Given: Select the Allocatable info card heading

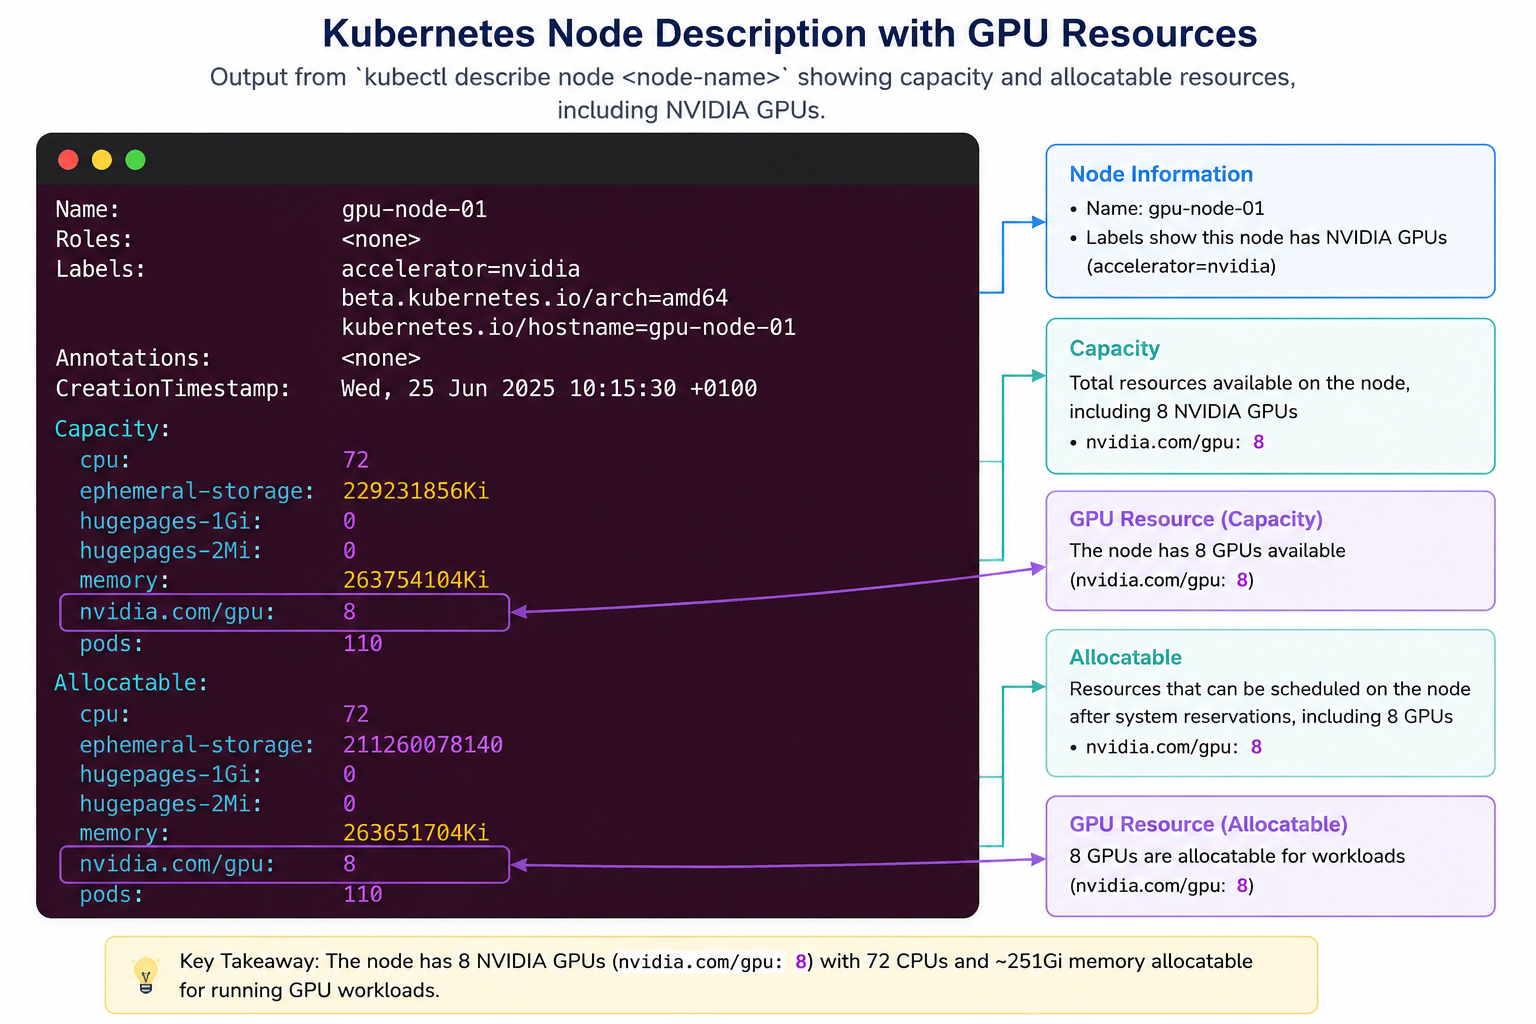Looking at the screenshot, I should (x=1125, y=657).
